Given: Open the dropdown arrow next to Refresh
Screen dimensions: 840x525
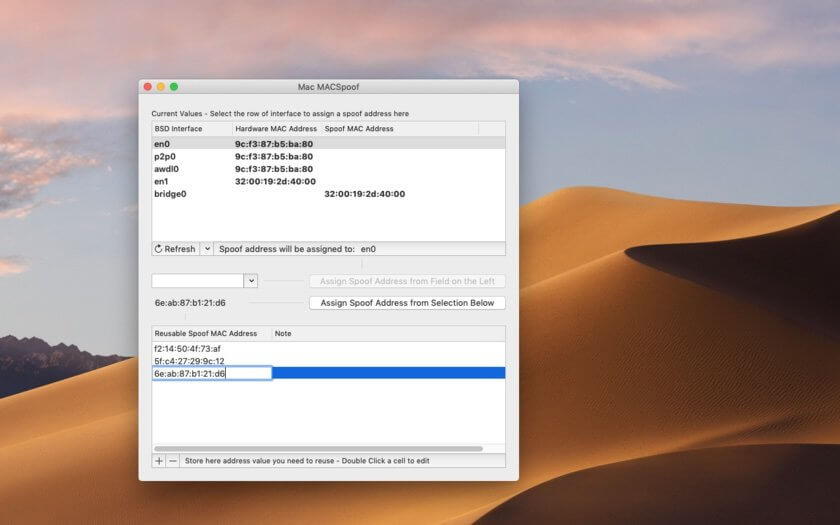Looking at the screenshot, I should coord(207,249).
